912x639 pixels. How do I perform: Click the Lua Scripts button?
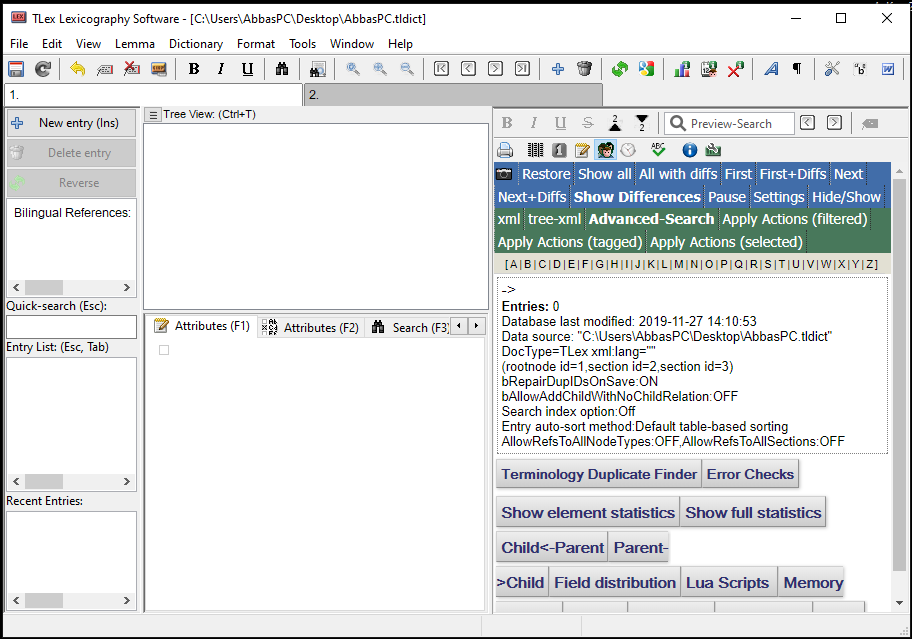pyautogui.click(x=728, y=583)
